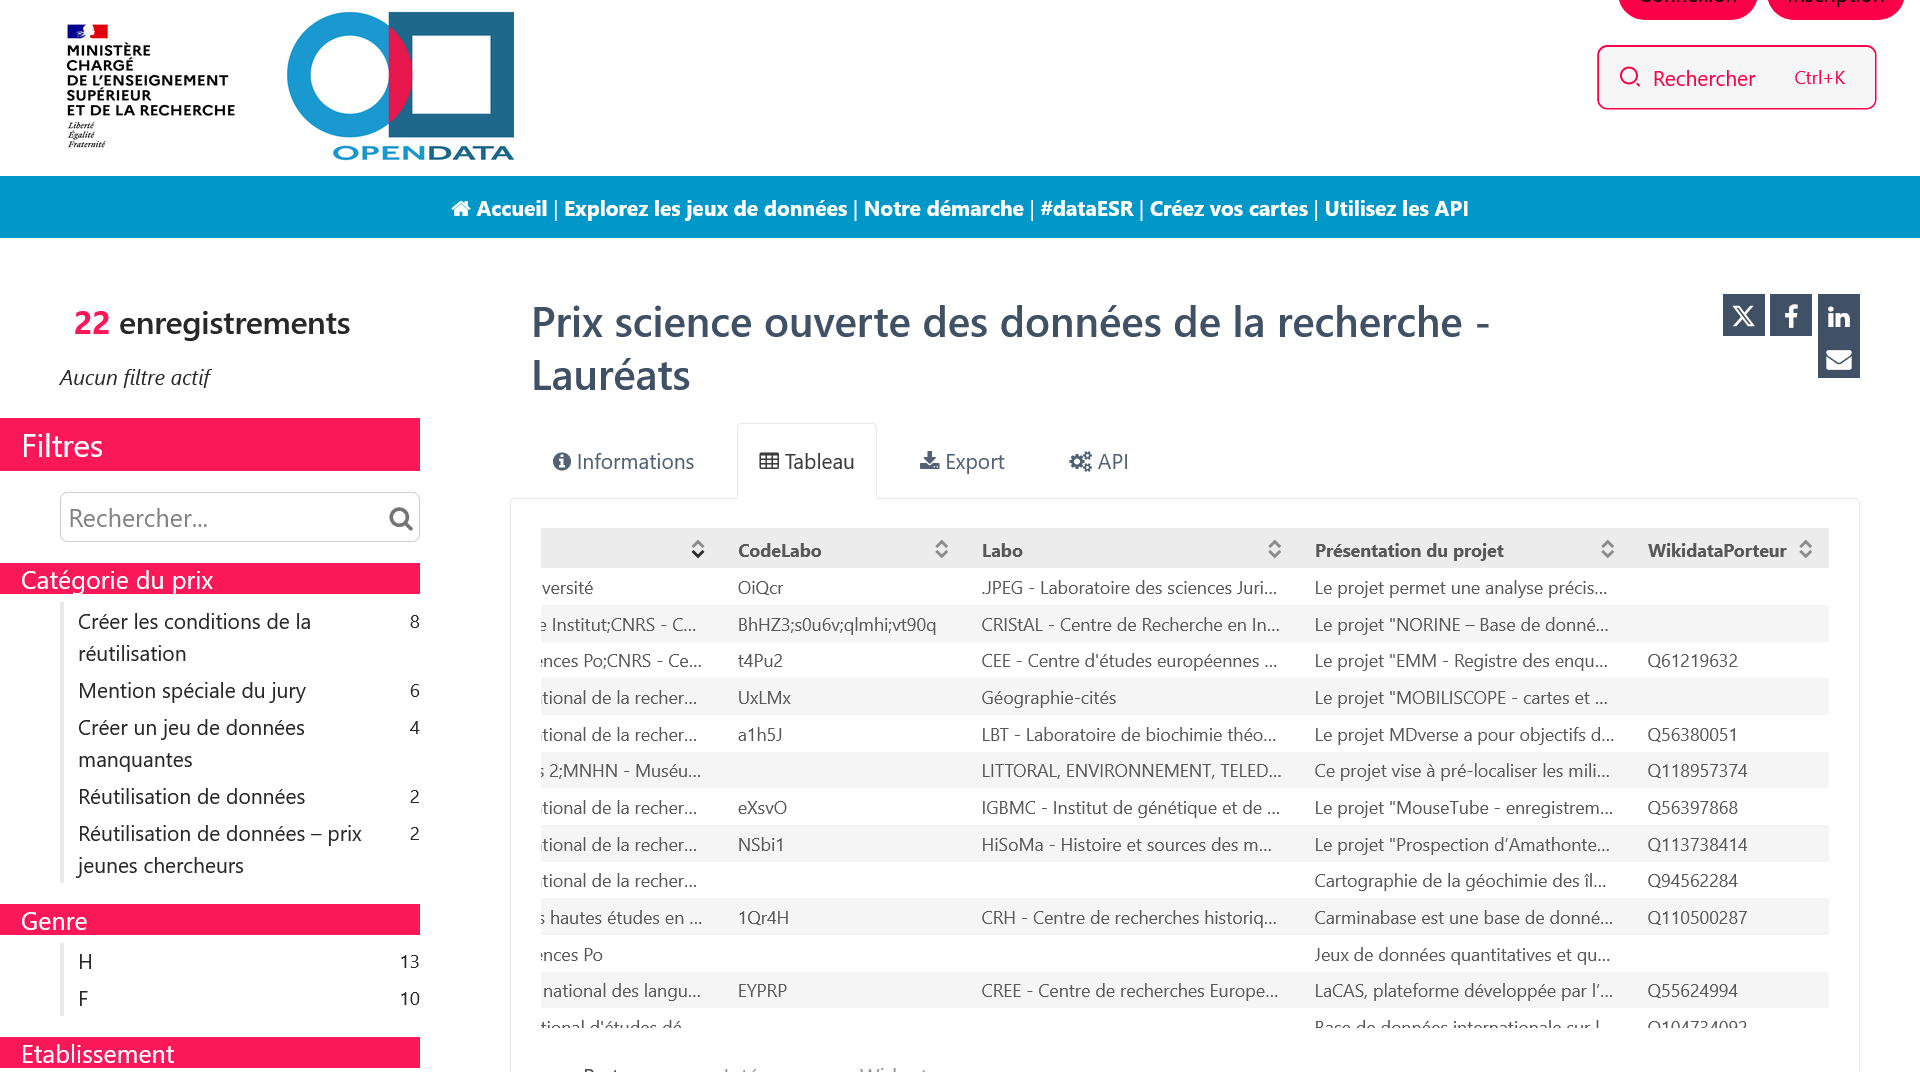The width and height of the screenshot is (1920, 1072).
Task: Select the EYPRP CodeLabo cell
Action: [762, 990]
